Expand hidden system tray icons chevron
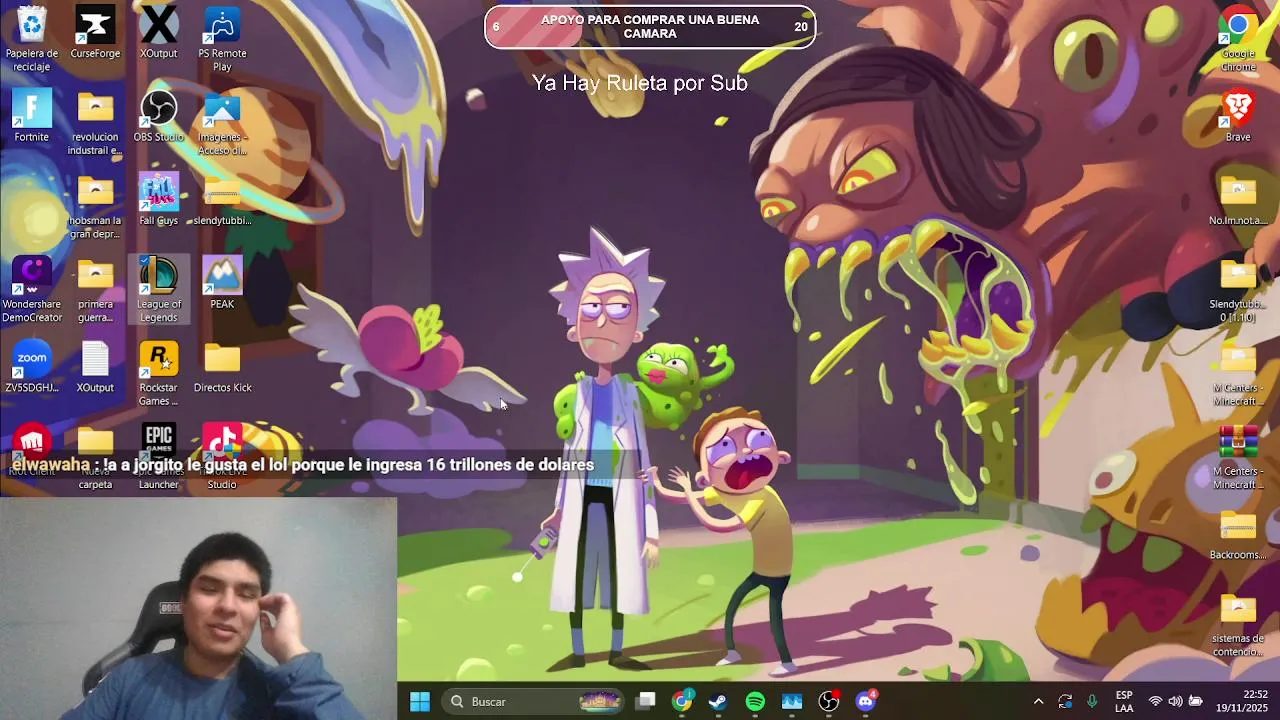Image resolution: width=1280 pixels, height=720 pixels. (1038, 702)
